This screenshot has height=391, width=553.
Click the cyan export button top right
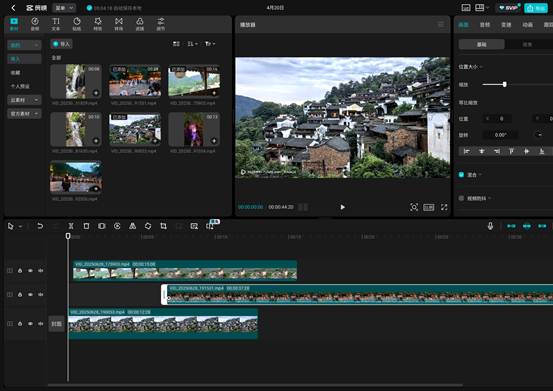coord(536,8)
